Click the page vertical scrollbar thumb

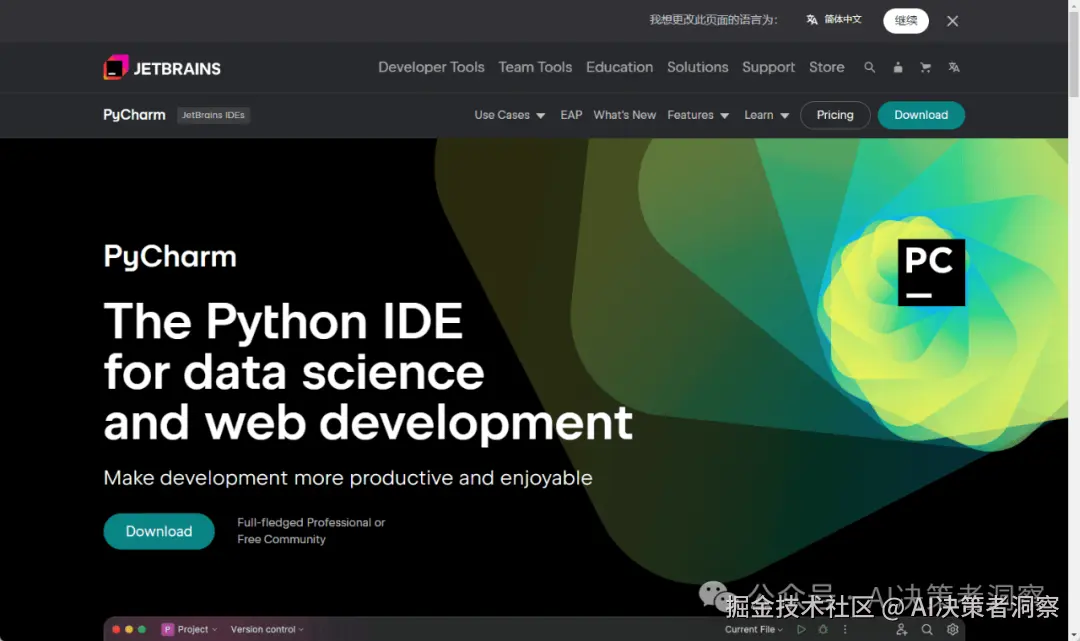[1074, 54]
